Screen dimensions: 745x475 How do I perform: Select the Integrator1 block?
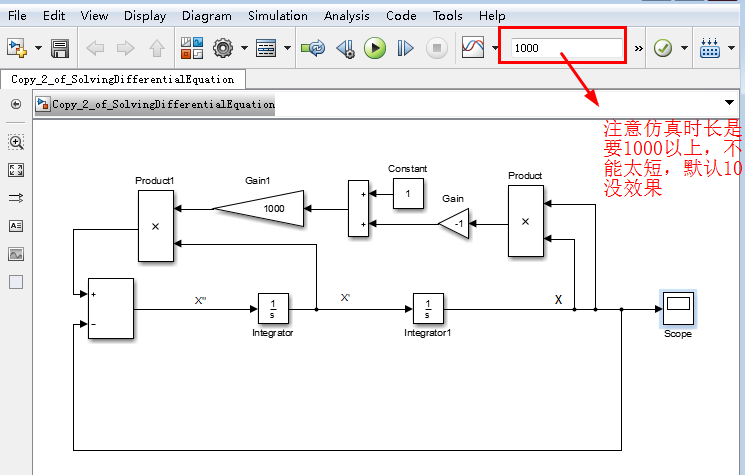(x=428, y=309)
